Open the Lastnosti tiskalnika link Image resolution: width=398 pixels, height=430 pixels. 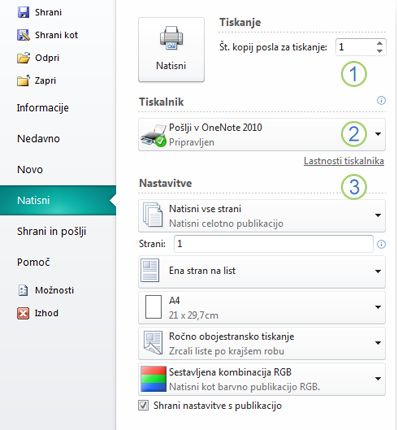[344, 161]
